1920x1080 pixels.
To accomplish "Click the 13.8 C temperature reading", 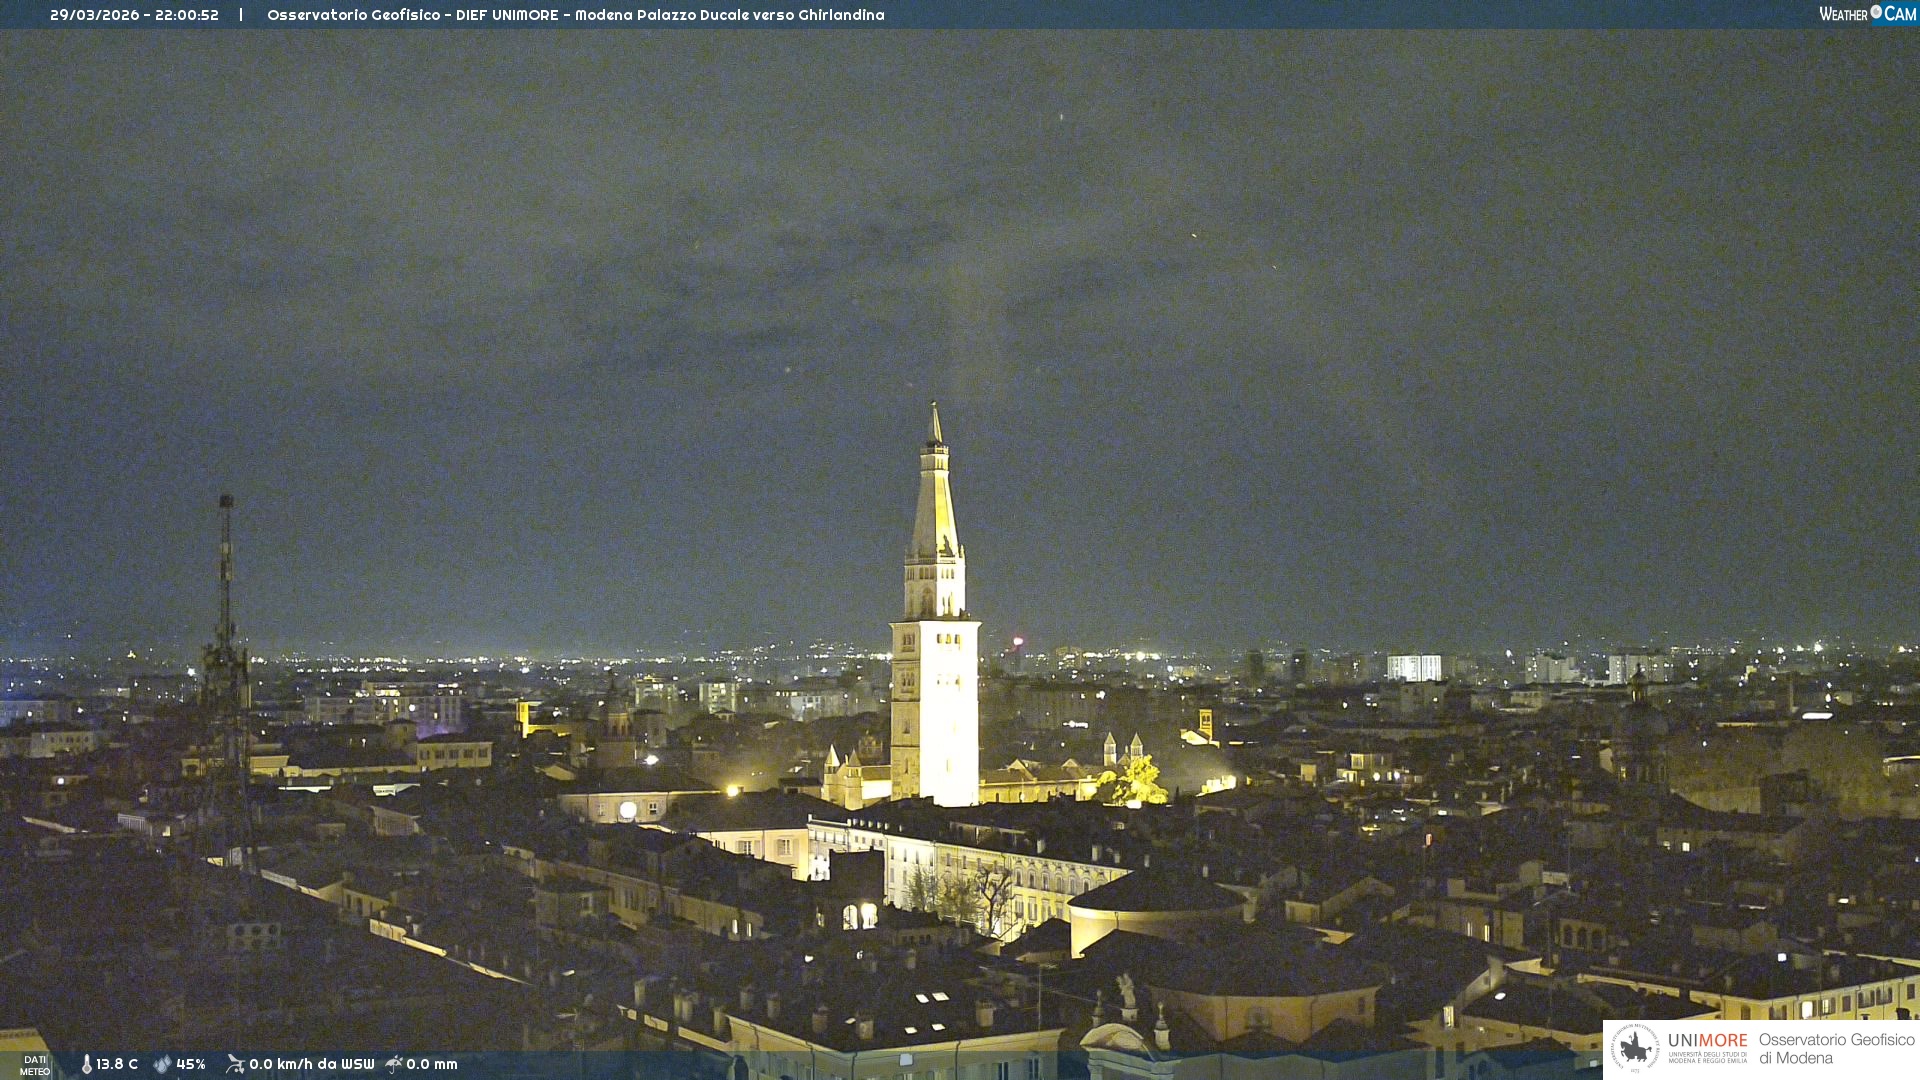I will 117,1064.
